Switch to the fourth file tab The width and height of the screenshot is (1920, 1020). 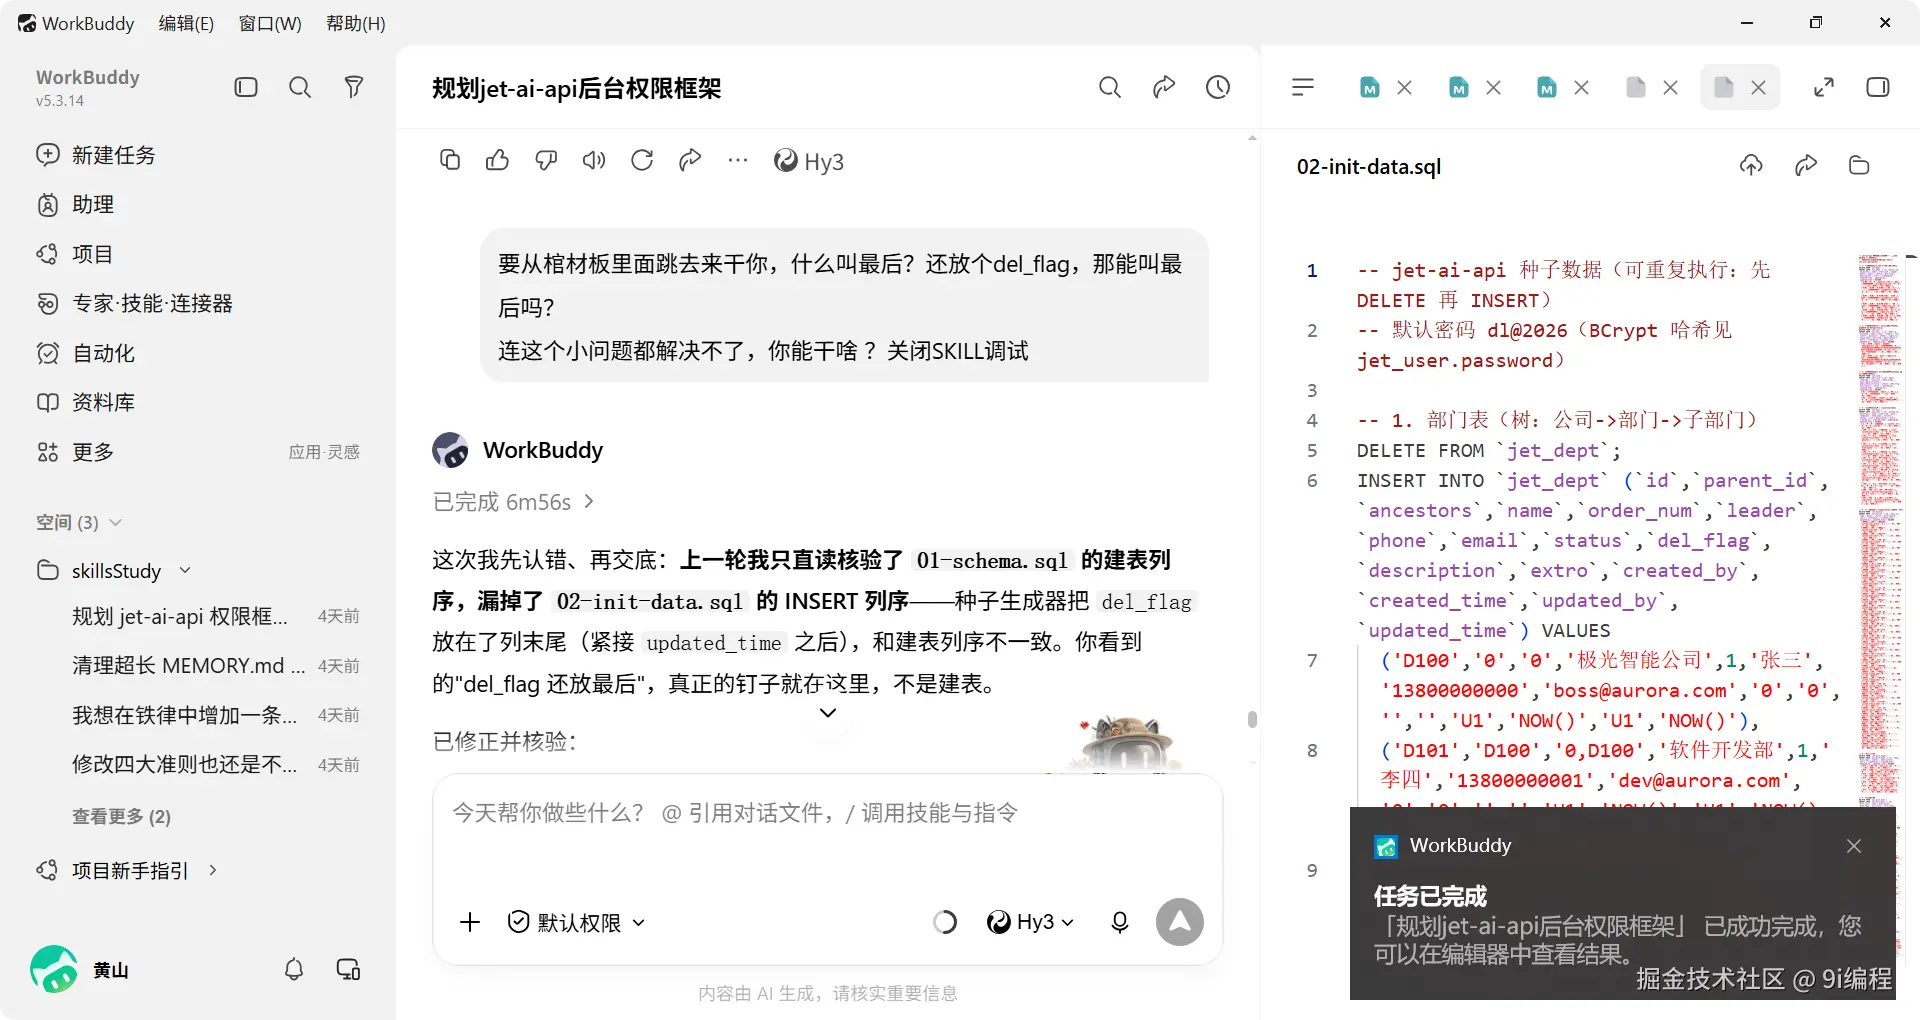pyautogui.click(x=1636, y=88)
